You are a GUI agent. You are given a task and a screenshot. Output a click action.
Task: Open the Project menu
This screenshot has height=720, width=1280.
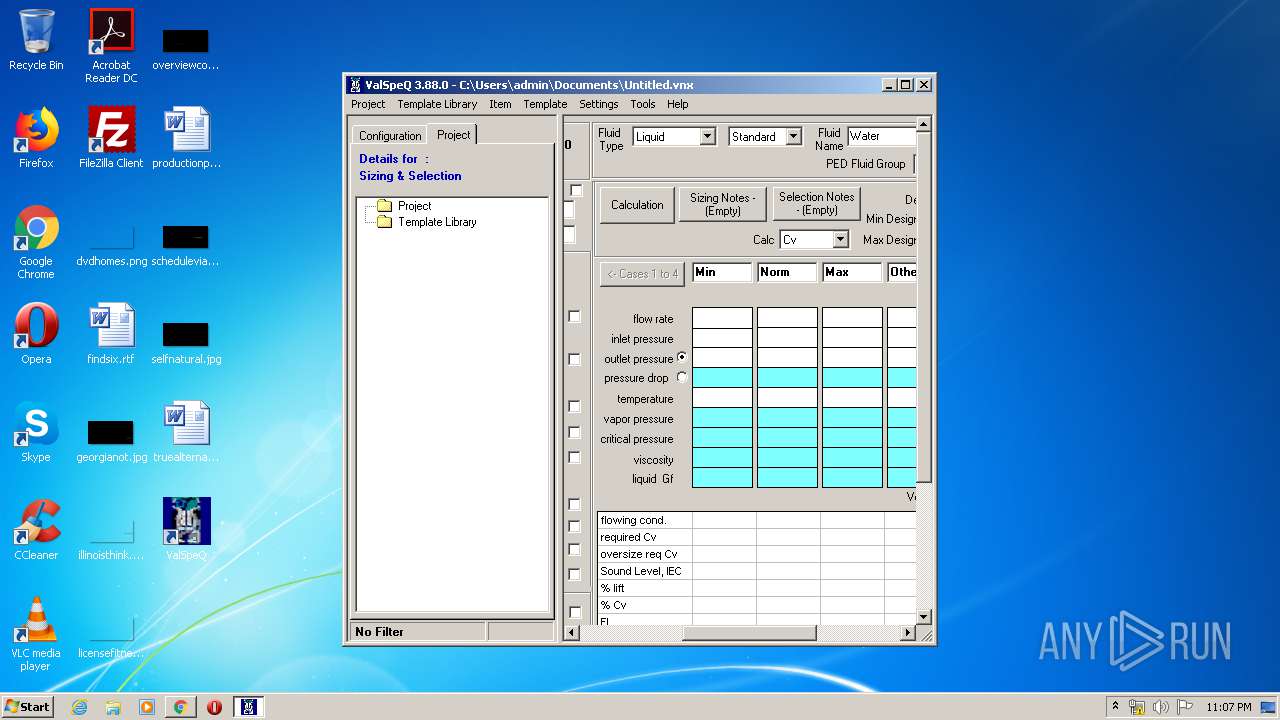point(368,104)
